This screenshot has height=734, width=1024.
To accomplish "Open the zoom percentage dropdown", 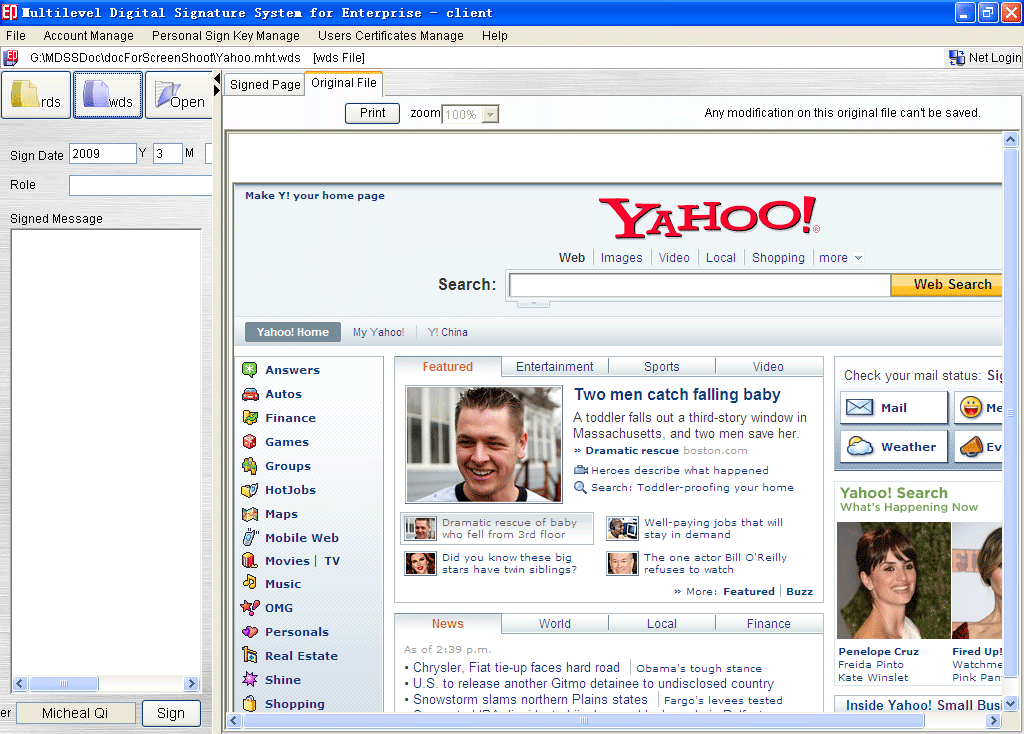I will point(491,114).
